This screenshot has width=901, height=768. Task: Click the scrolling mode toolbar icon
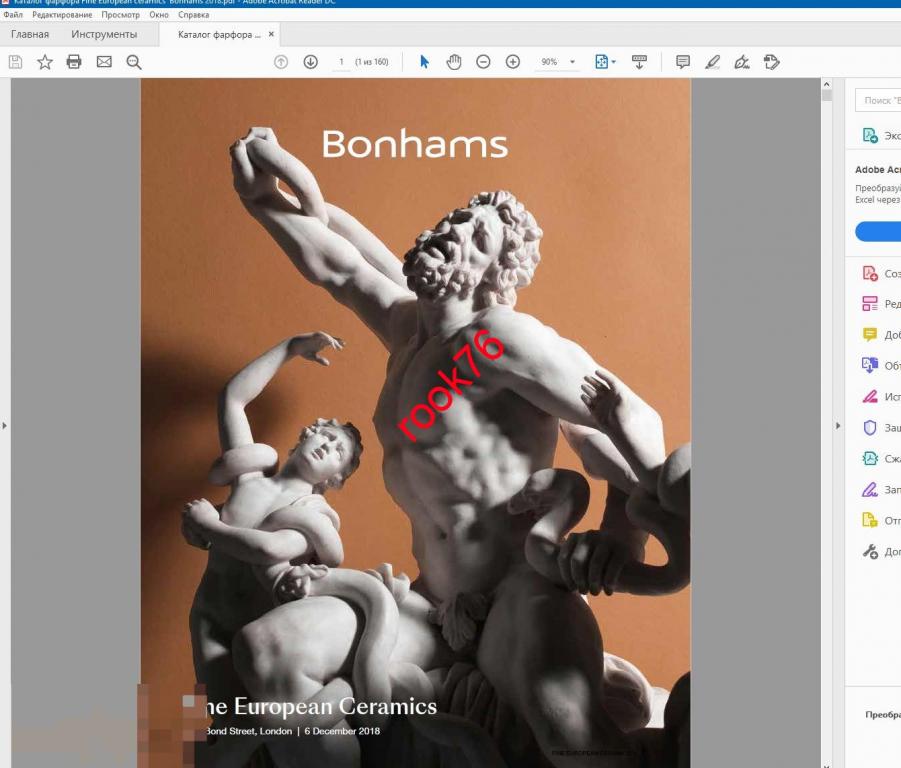(x=639, y=62)
